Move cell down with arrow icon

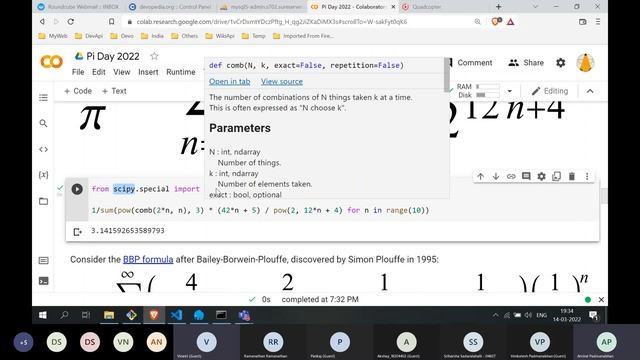(x=496, y=176)
